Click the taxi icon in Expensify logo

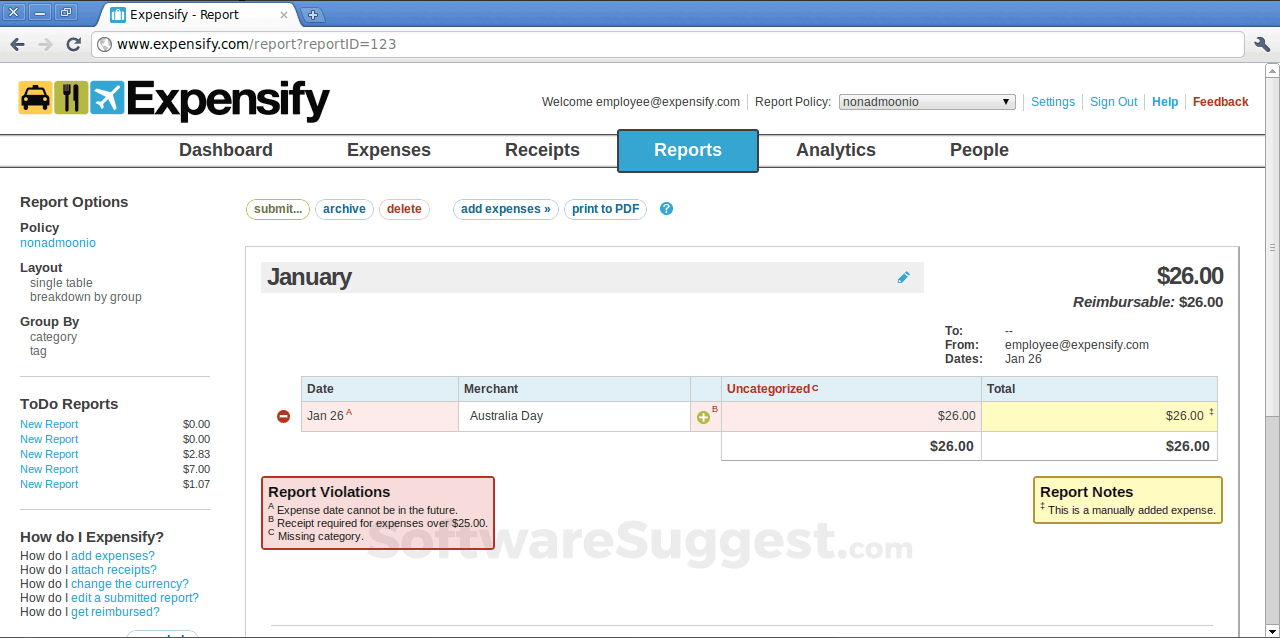coord(34,100)
